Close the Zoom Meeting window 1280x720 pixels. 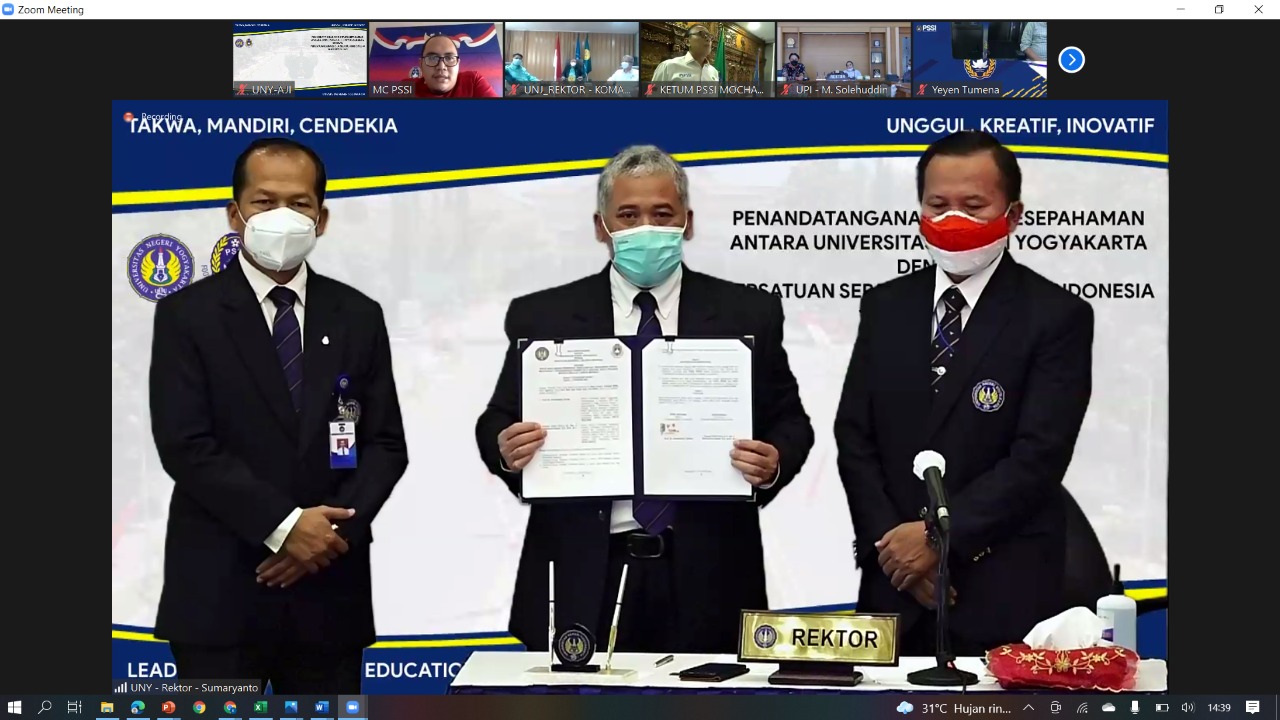point(1258,9)
